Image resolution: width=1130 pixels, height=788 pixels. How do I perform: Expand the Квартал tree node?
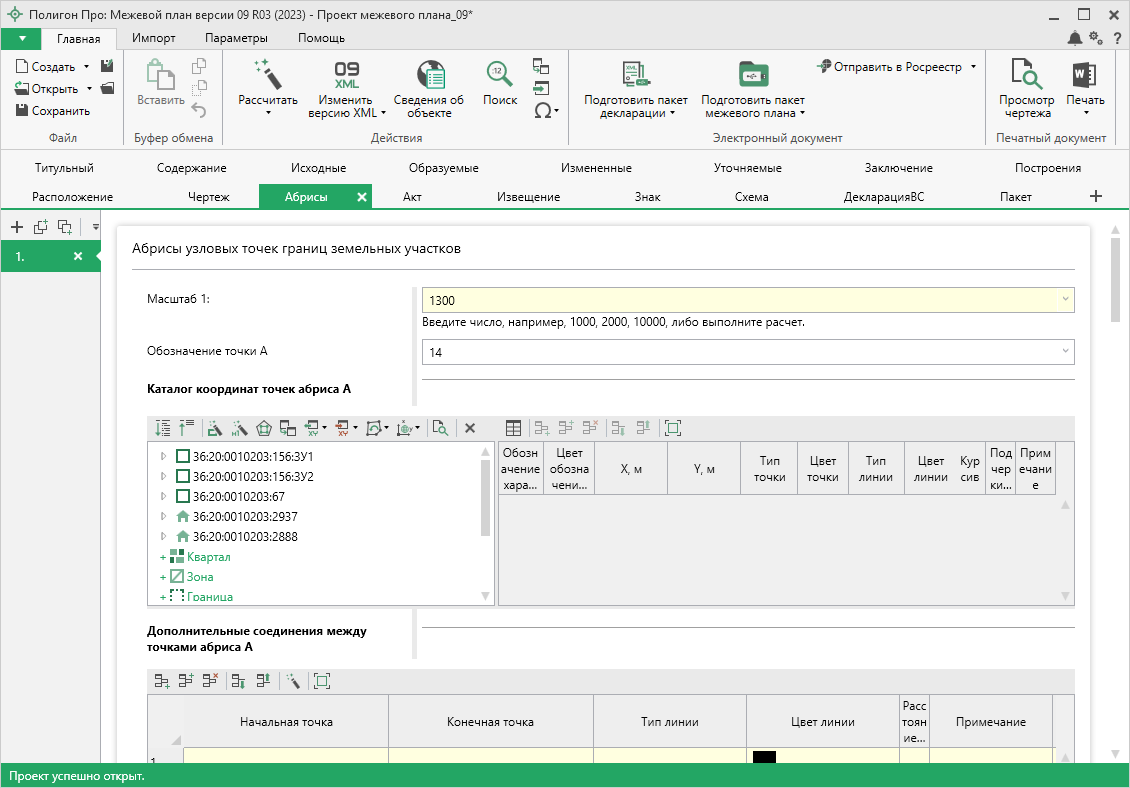pos(162,557)
